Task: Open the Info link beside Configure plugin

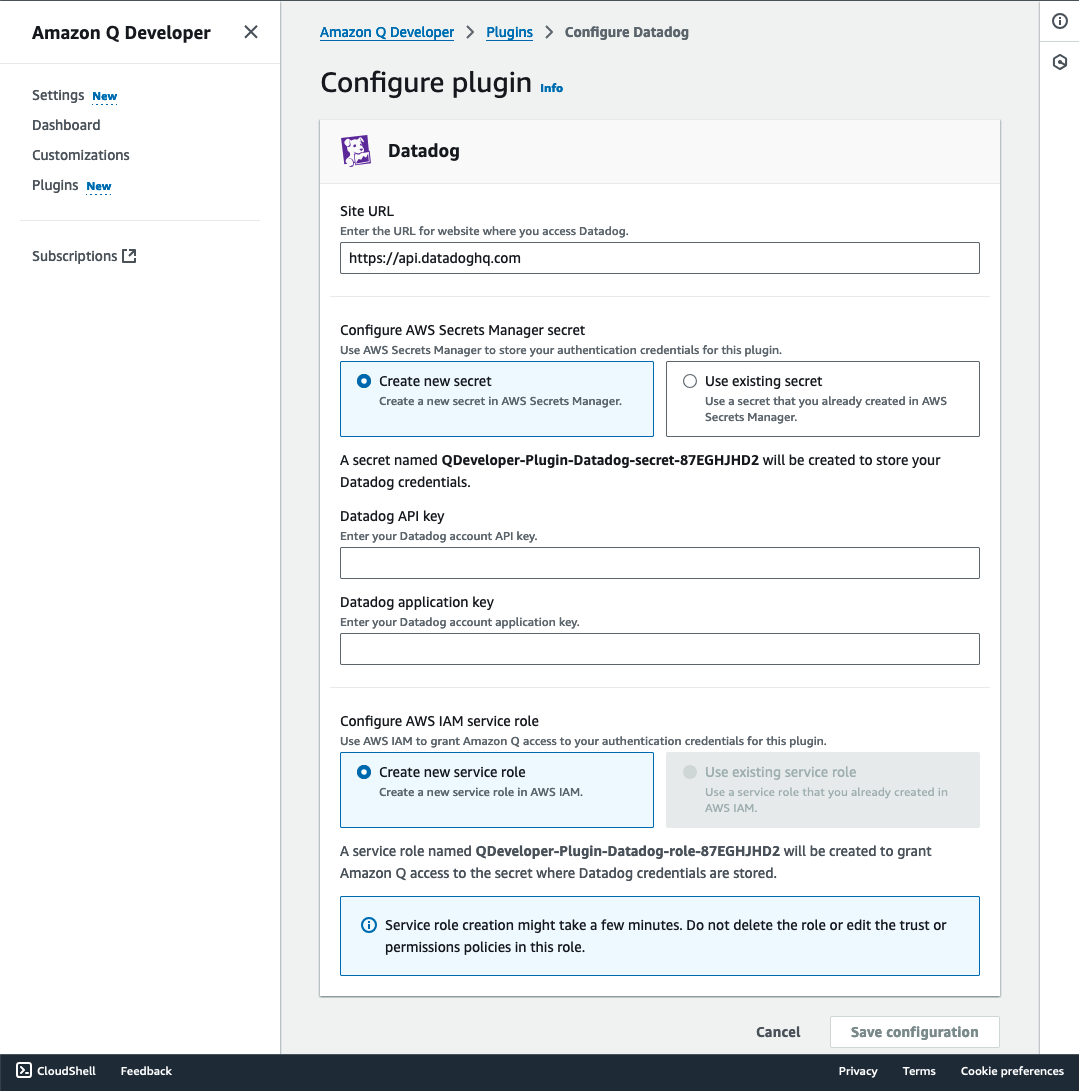Action: click(552, 88)
